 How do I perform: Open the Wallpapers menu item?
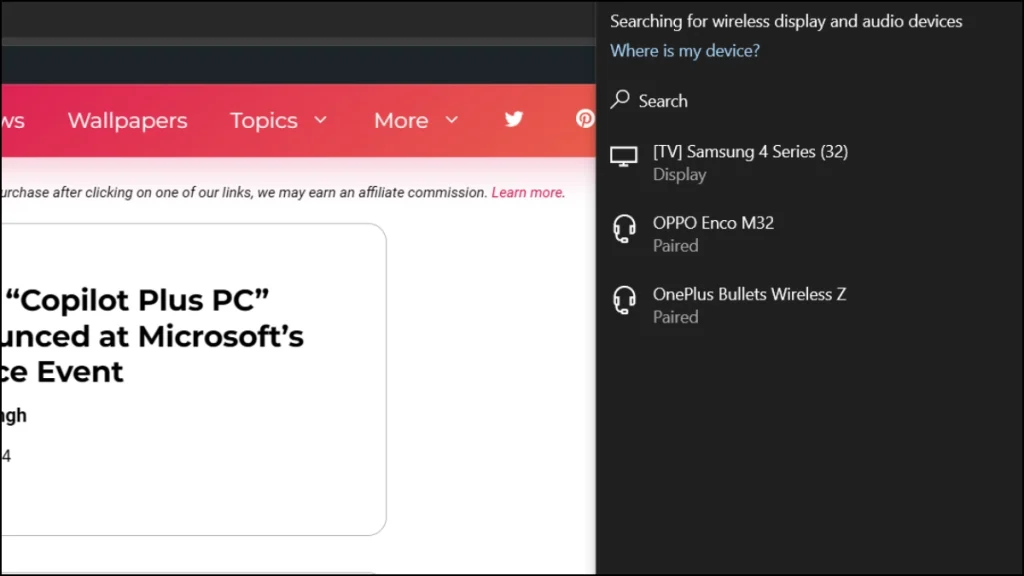click(x=127, y=120)
